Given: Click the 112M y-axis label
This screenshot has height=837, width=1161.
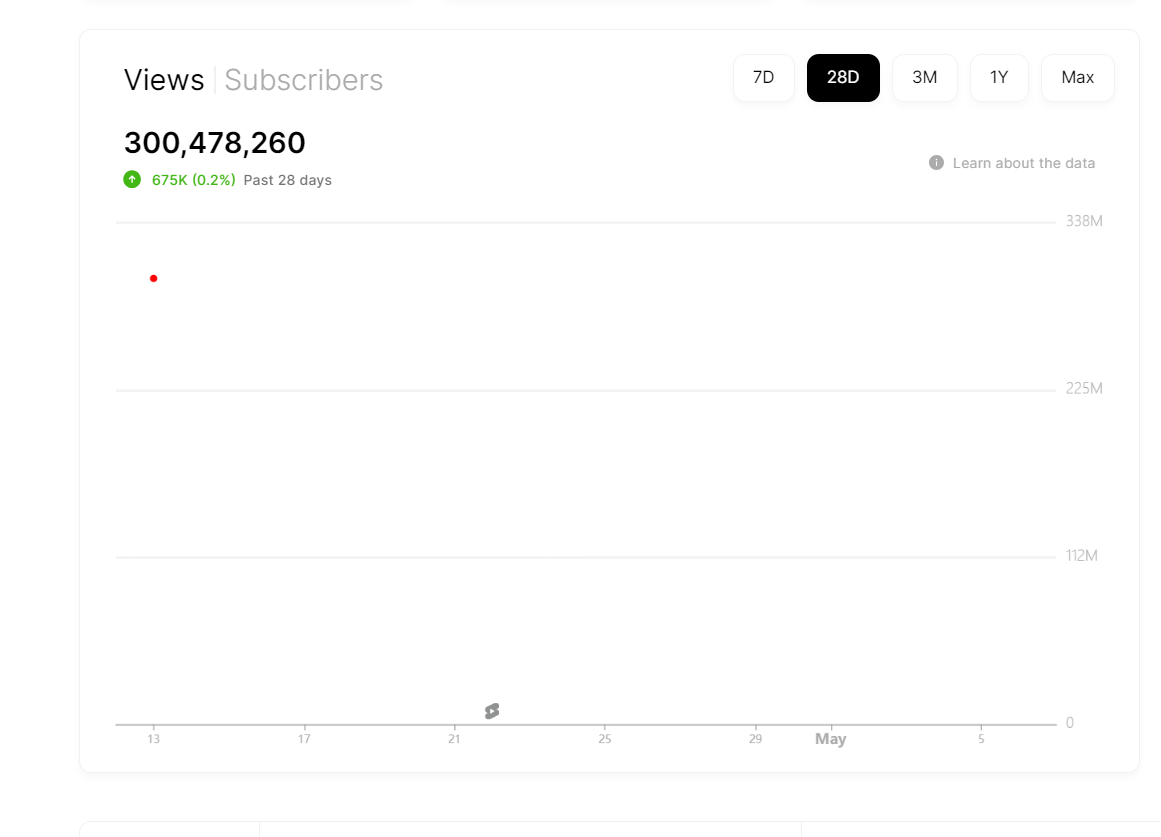Looking at the screenshot, I should [1081, 556].
